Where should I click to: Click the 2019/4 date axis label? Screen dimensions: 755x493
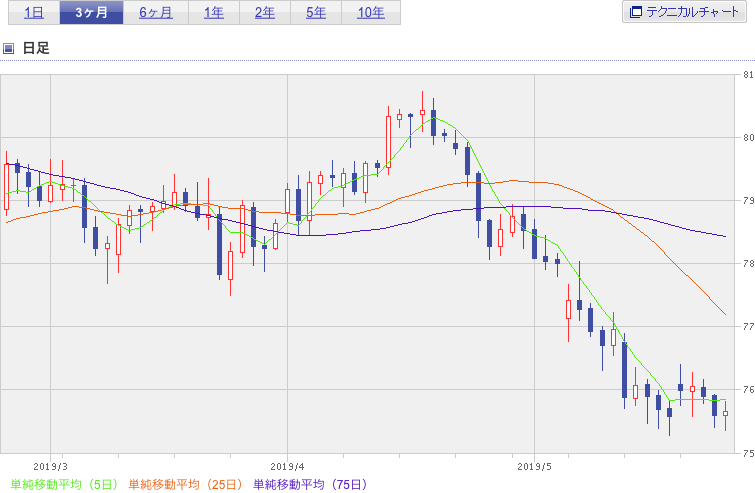coord(287,467)
